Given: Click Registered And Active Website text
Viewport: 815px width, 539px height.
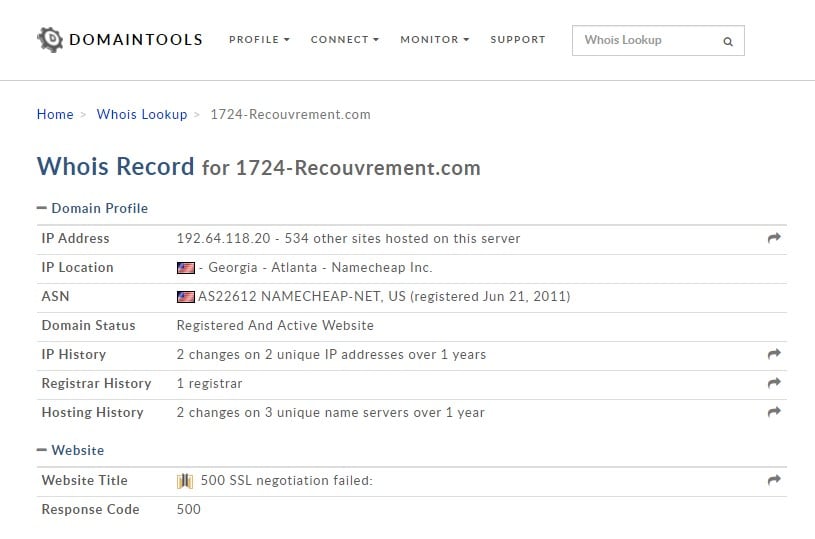Looking at the screenshot, I should [x=275, y=325].
